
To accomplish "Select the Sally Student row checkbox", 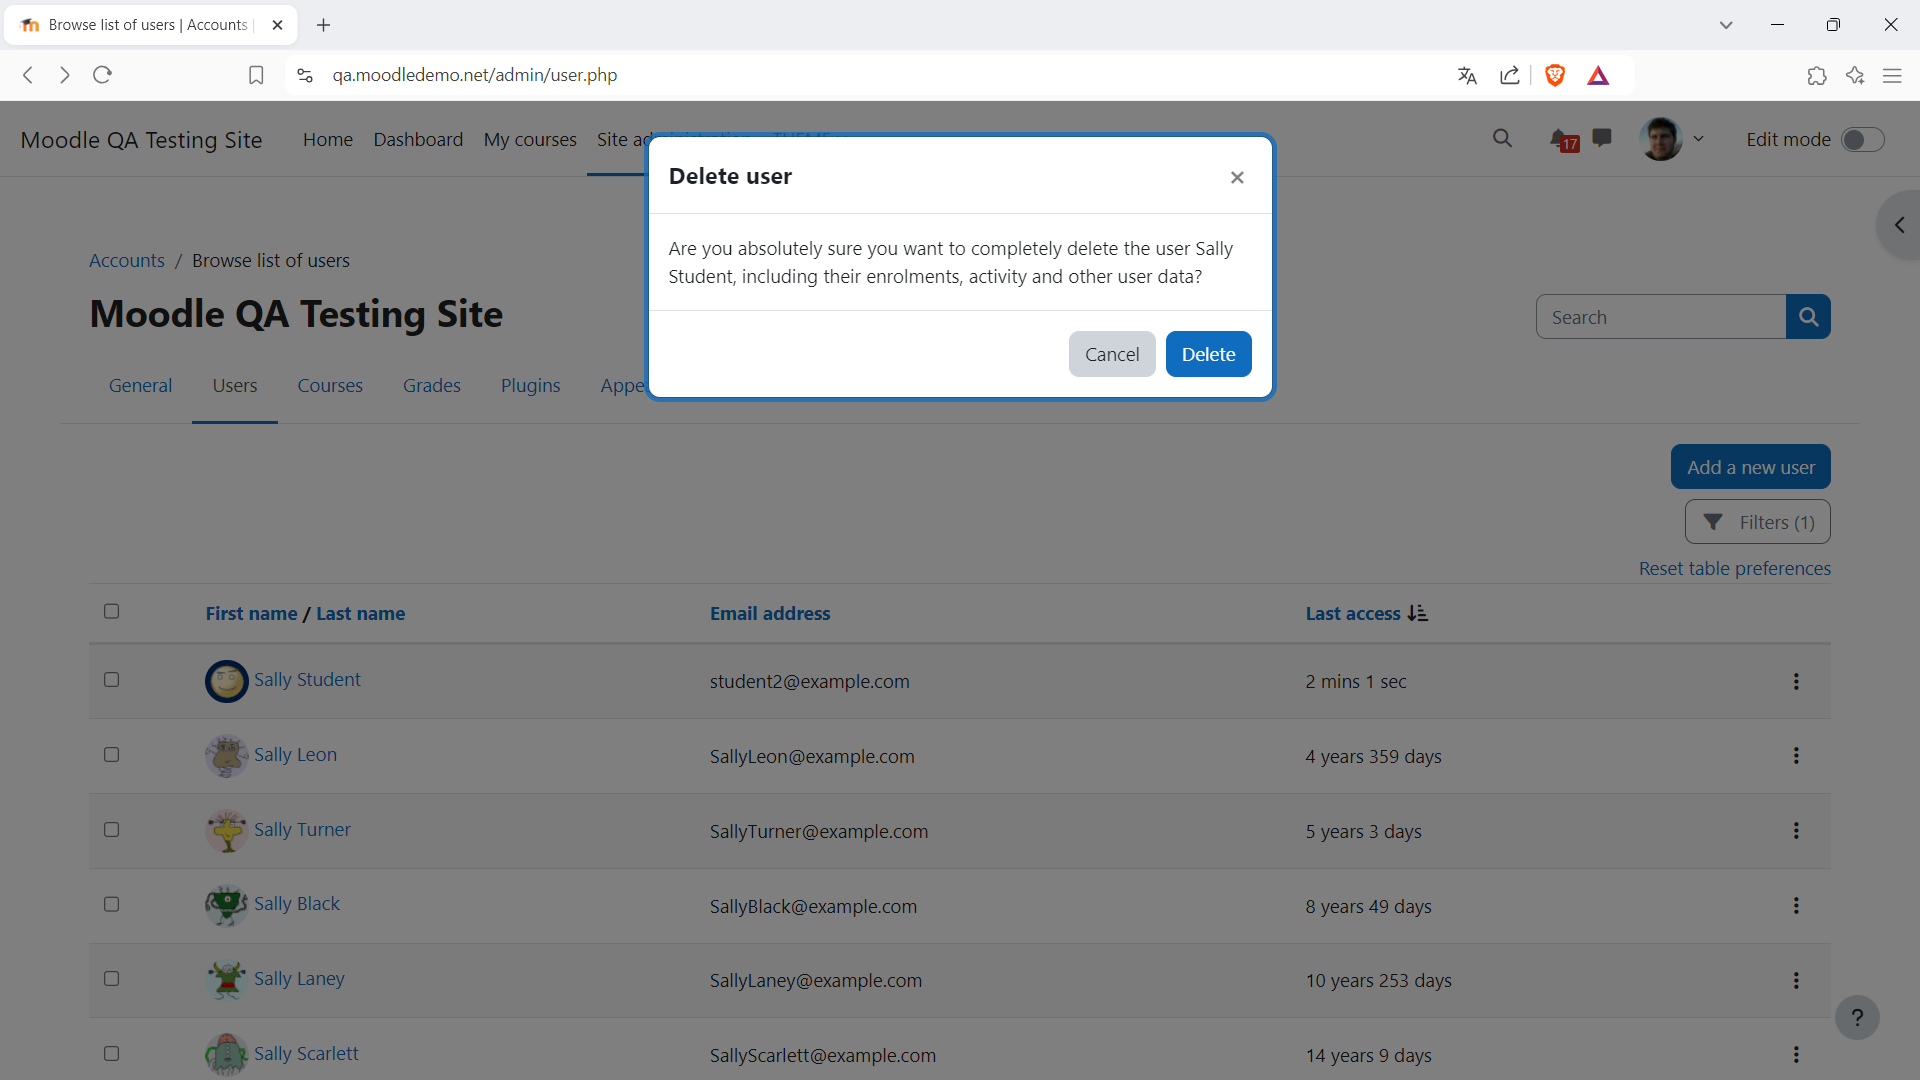I will click(111, 680).
